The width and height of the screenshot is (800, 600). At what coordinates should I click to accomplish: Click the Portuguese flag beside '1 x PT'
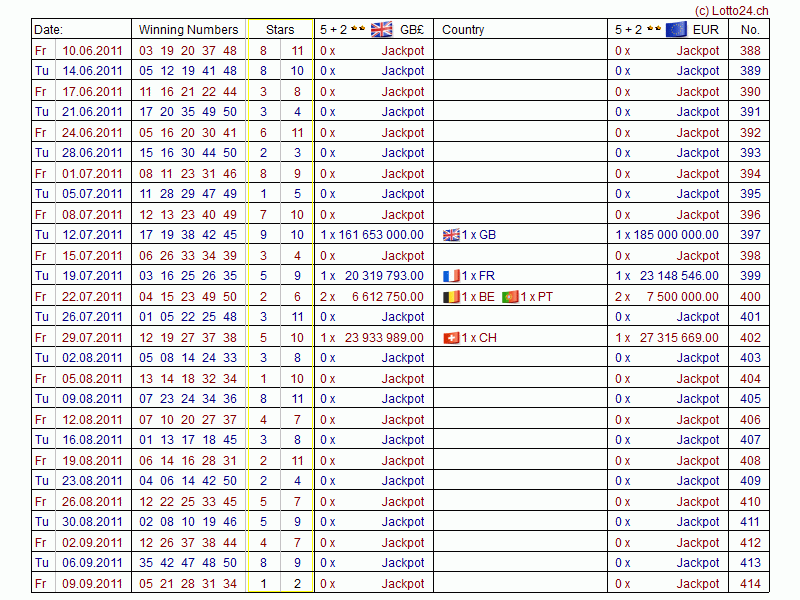pos(510,297)
